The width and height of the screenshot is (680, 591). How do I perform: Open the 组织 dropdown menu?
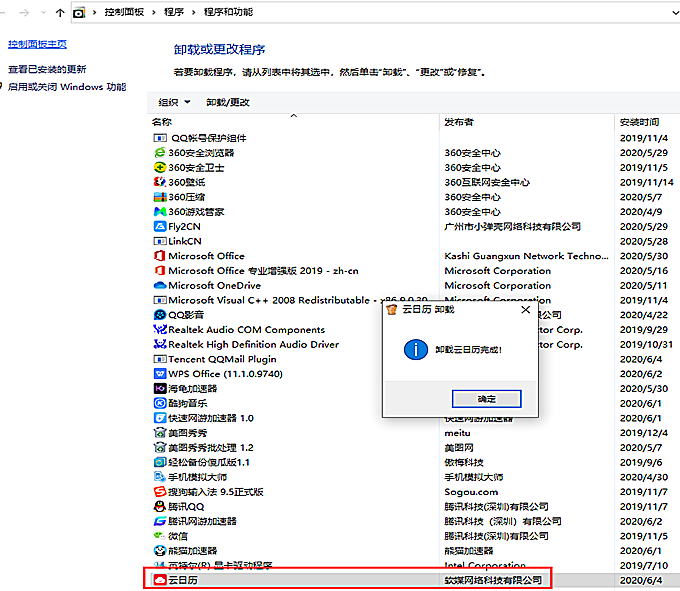174,102
